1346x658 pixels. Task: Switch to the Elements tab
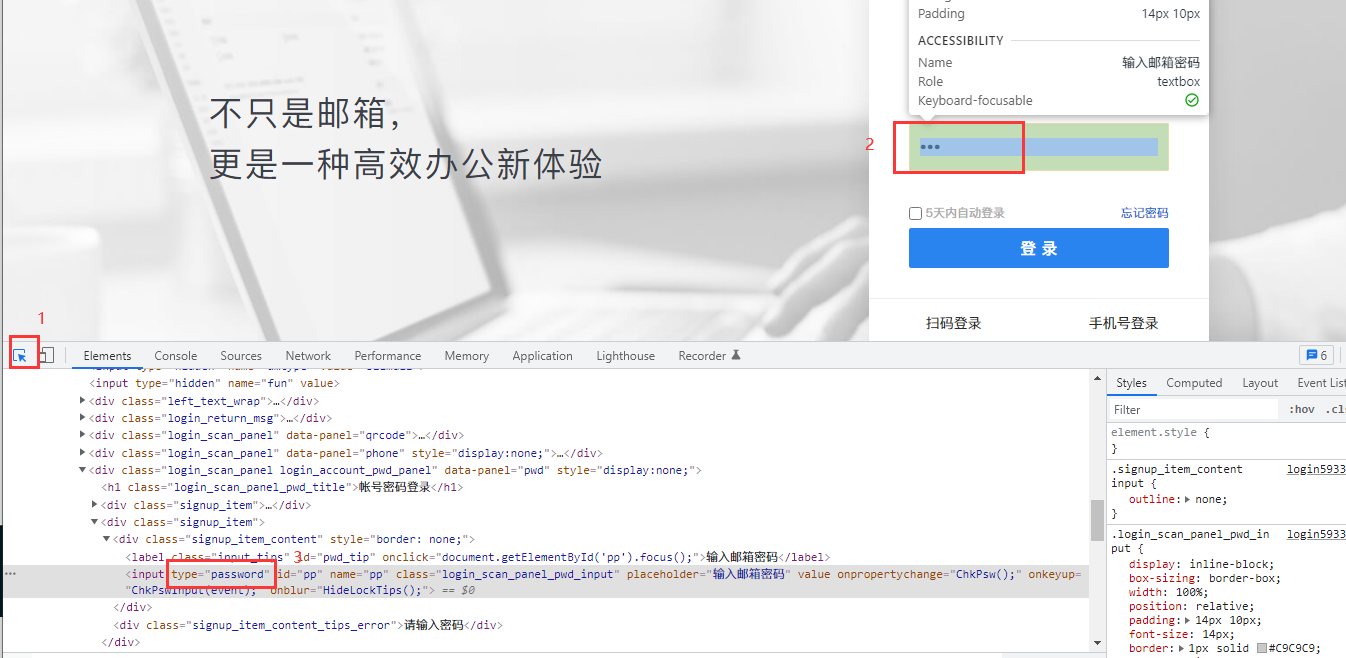[x=107, y=355]
